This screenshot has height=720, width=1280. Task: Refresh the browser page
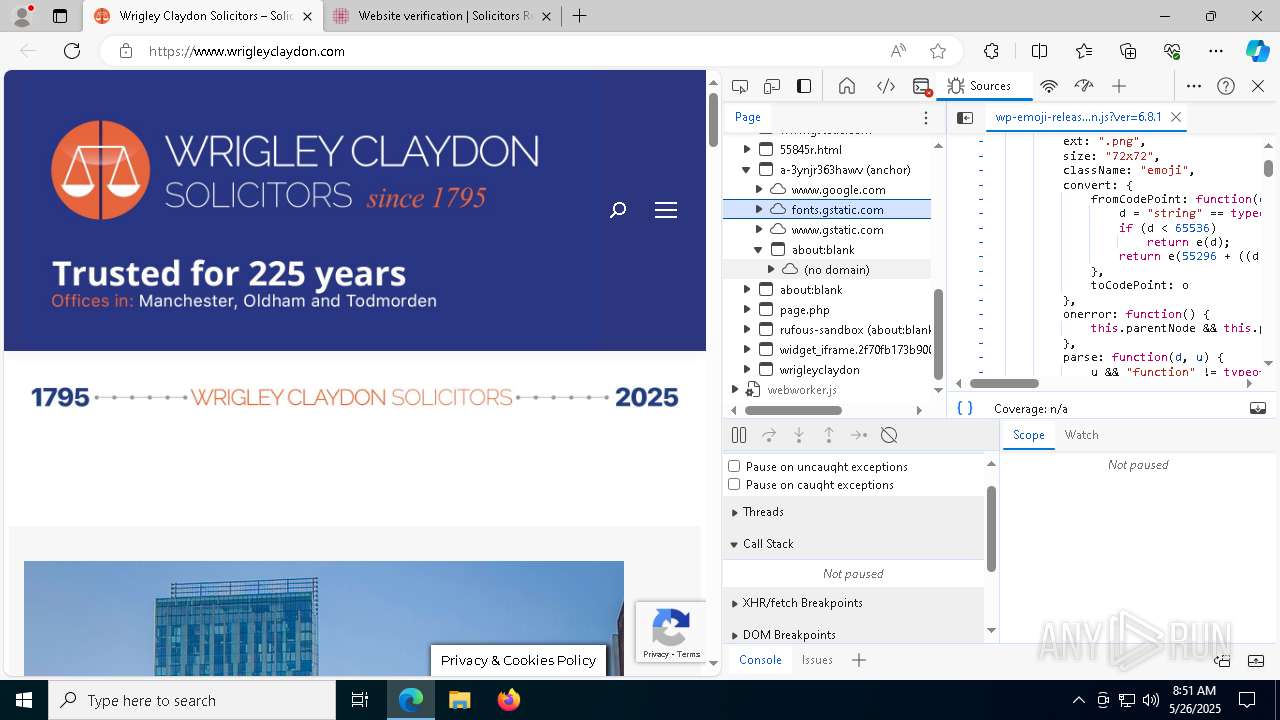(x=72, y=51)
